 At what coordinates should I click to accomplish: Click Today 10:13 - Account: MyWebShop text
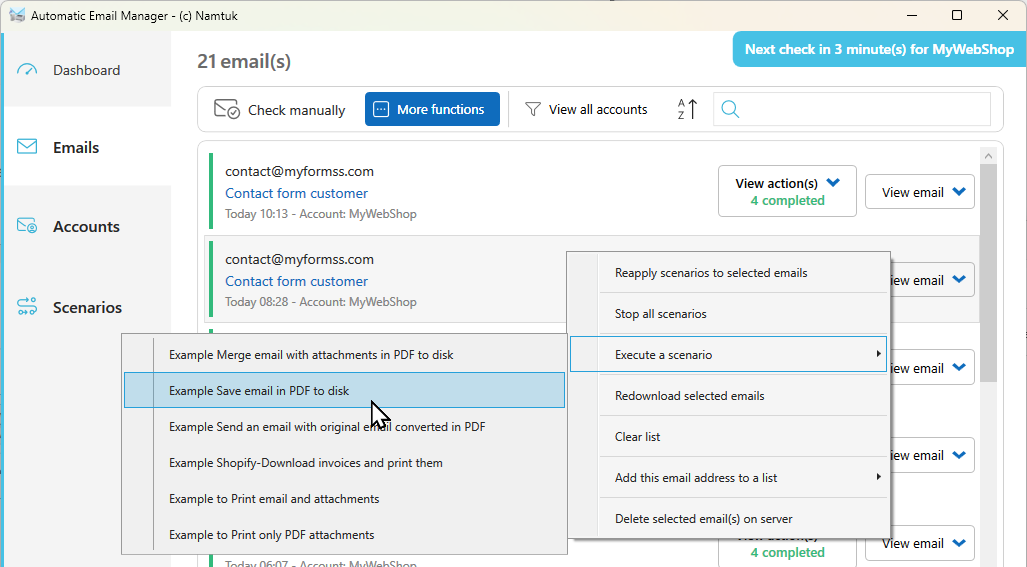[320, 214]
